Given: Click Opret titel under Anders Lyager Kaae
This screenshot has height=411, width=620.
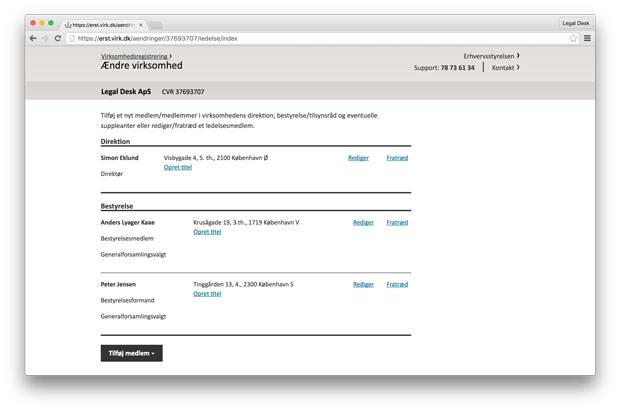Looking at the screenshot, I should (207, 232).
